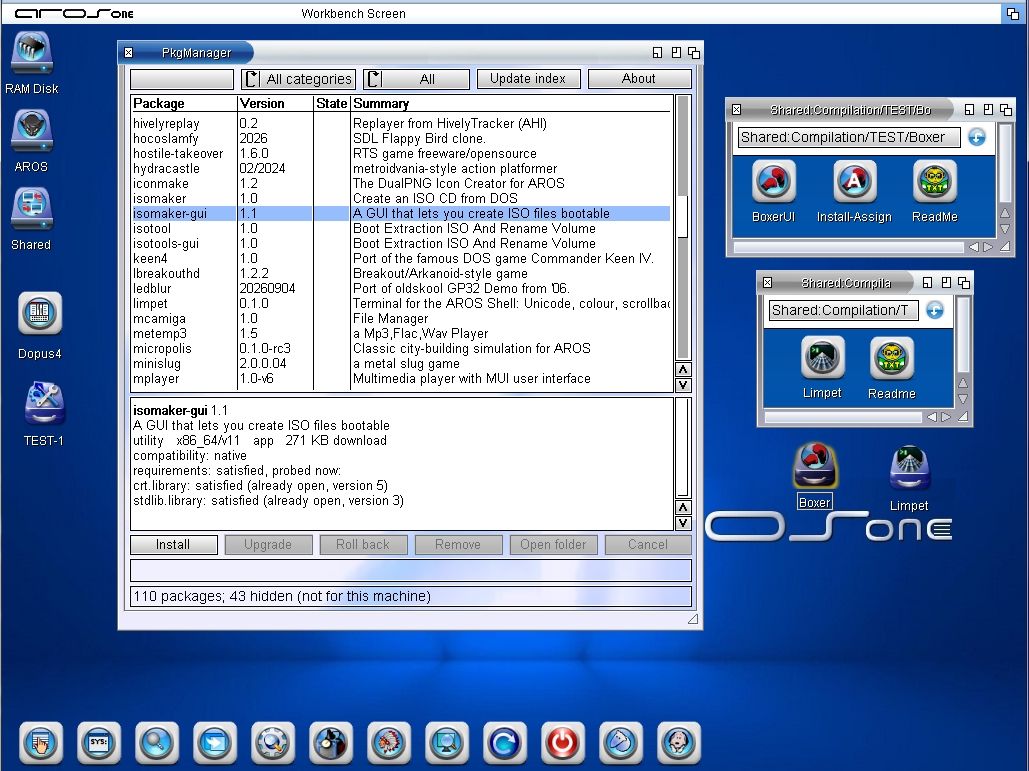
Task: Select the micropolis package row
Action: (x=401, y=348)
